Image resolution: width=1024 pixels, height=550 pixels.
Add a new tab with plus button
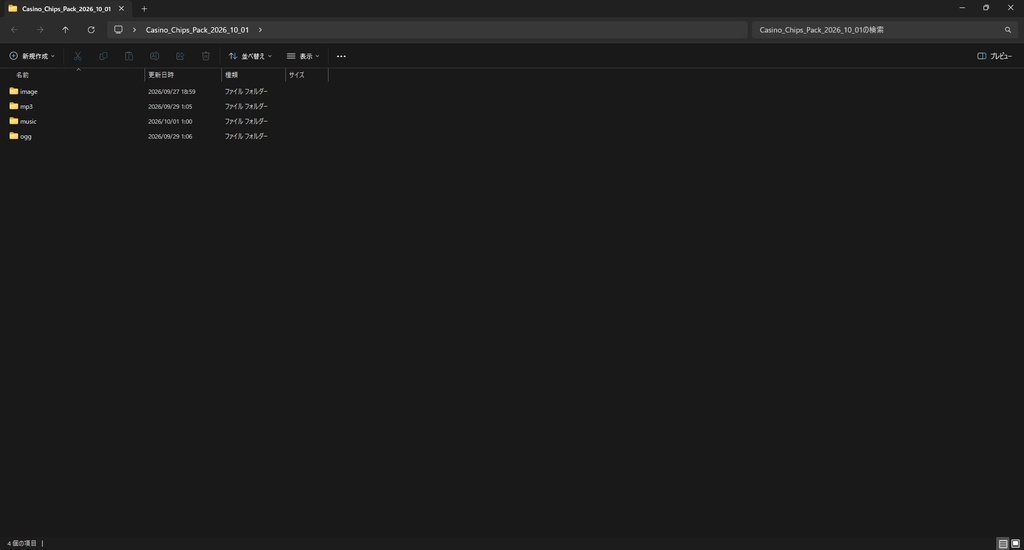tap(144, 9)
